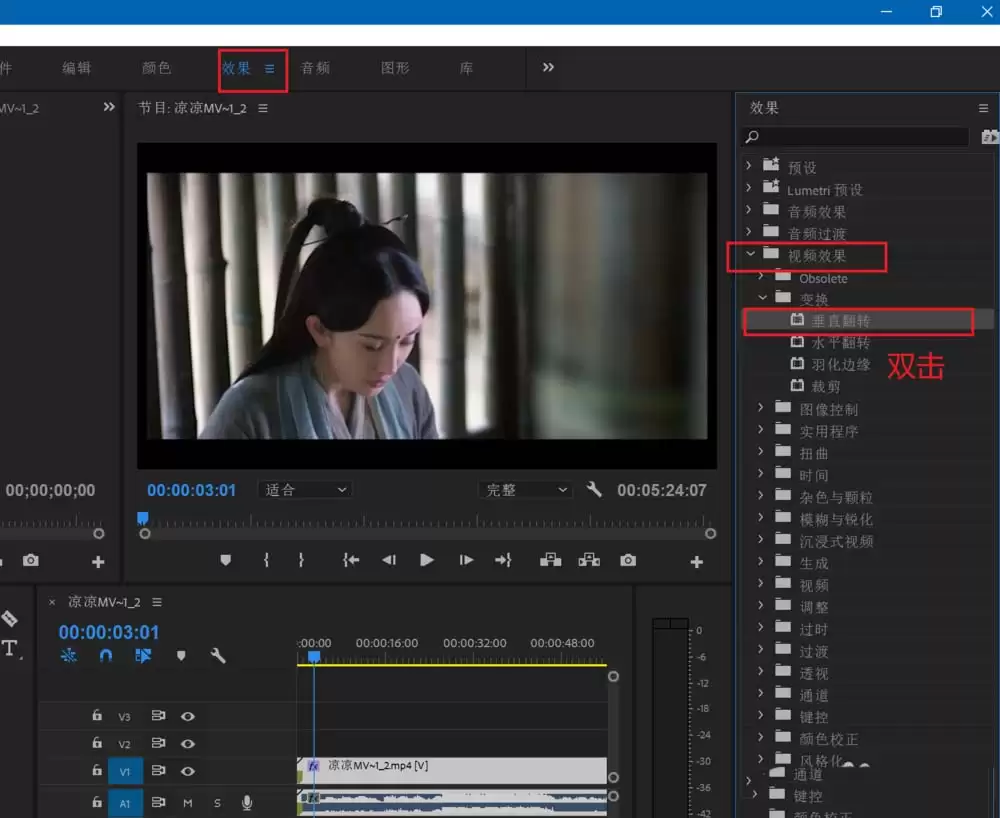This screenshot has height=818, width=1000.
Task: Click the Add Marker icon in program monitor
Action: pyautogui.click(x=226, y=560)
